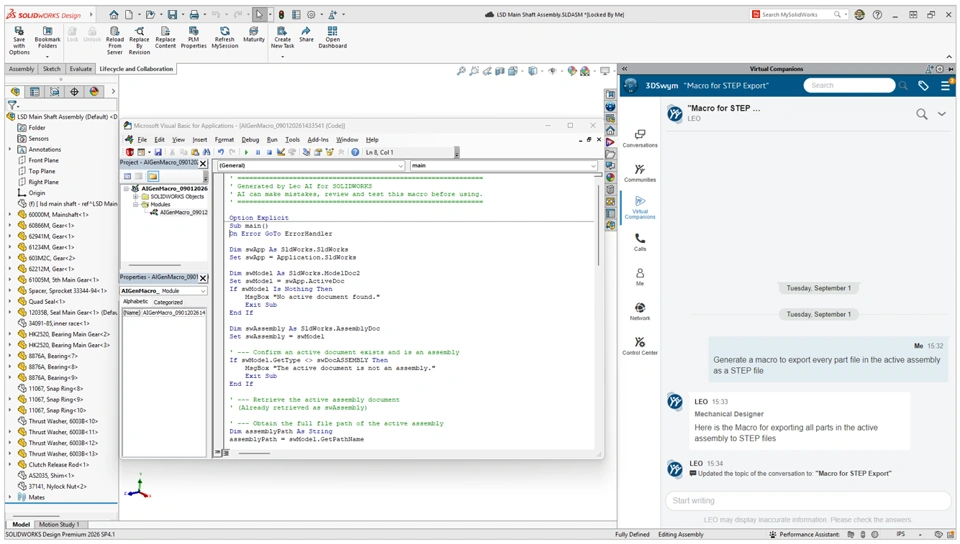Click the VBA Design Mode icon

[280, 152]
